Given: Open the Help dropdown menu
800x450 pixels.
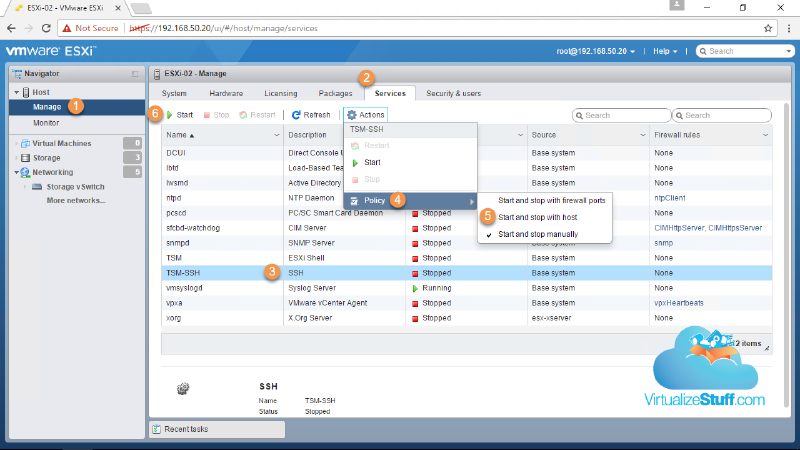Looking at the screenshot, I should click(x=665, y=51).
